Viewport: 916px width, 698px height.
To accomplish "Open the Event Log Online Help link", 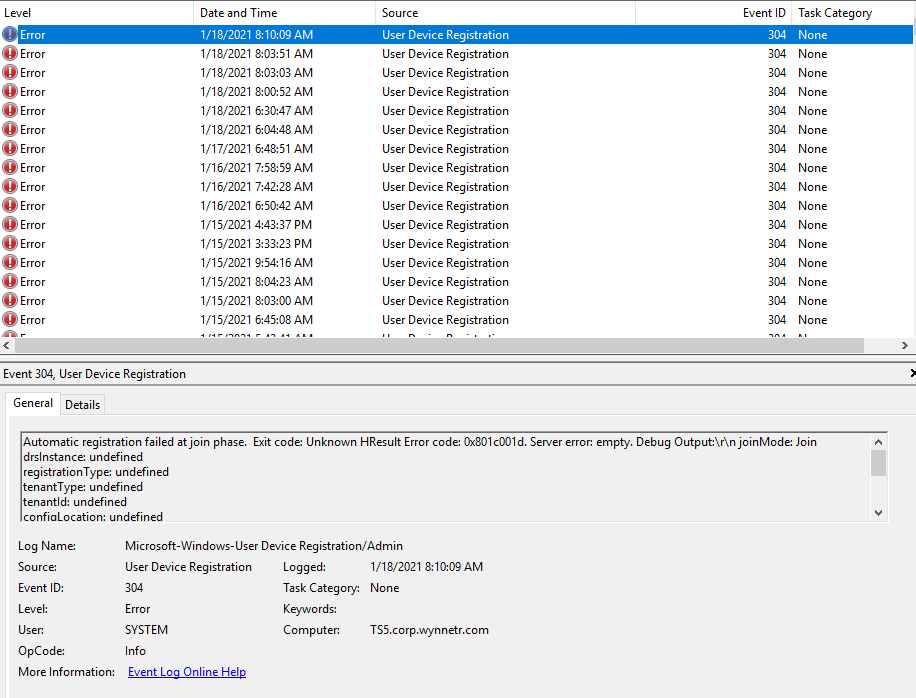I will pyautogui.click(x=186, y=671).
